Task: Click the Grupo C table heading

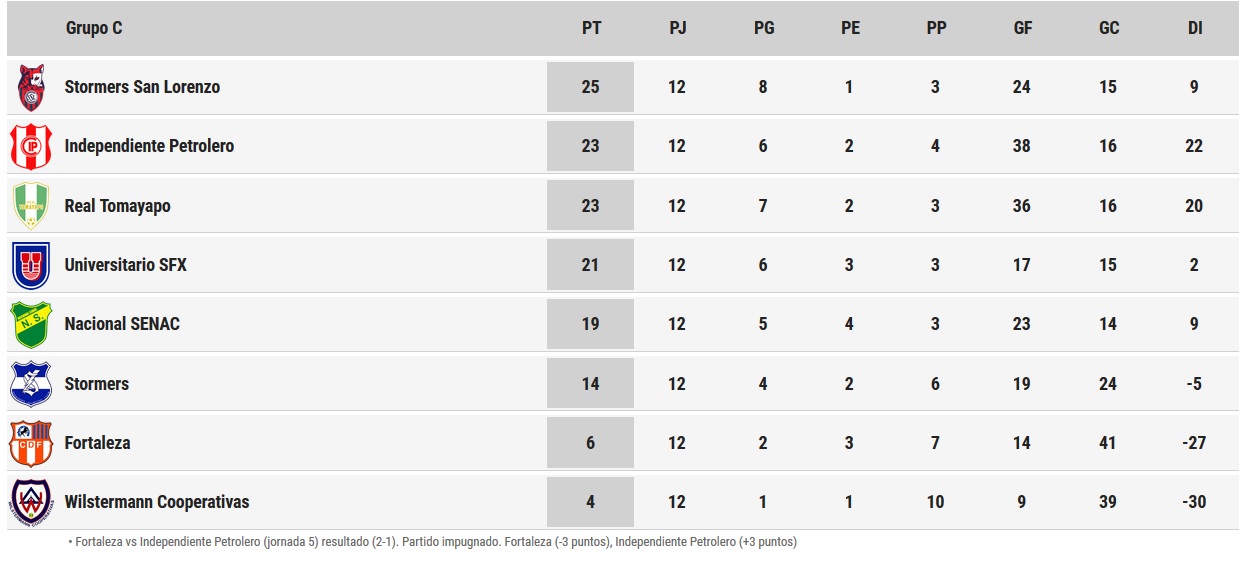Action: pos(94,28)
